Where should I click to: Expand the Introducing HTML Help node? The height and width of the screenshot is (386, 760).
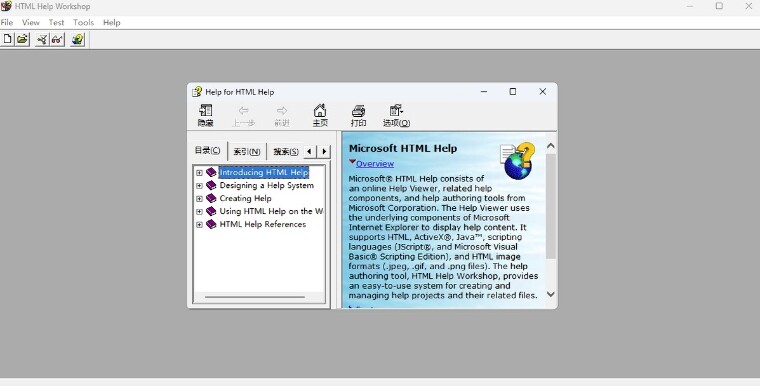pyautogui.click(x=199, y=173)
